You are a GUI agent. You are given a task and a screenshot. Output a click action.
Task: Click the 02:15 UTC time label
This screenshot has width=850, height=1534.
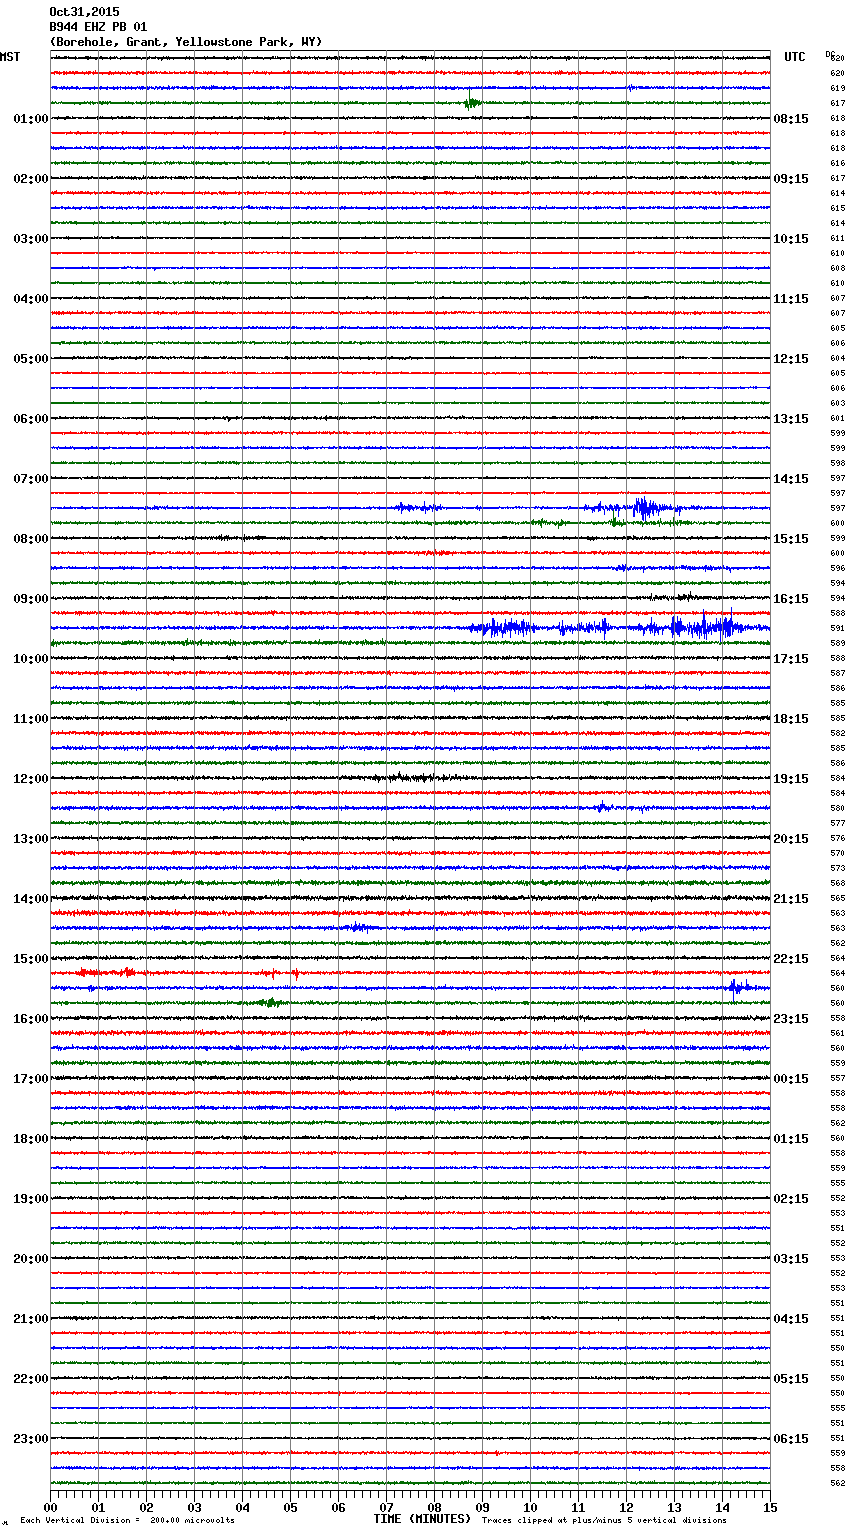click(x=791, y=1199)
